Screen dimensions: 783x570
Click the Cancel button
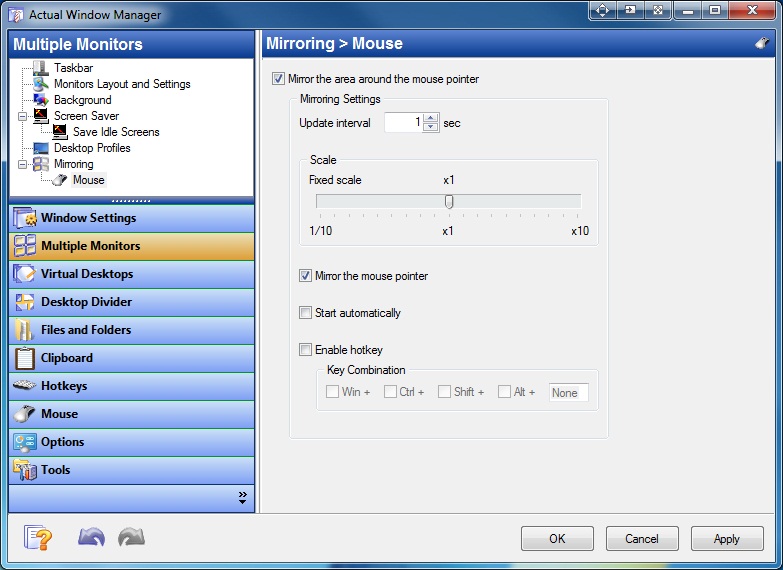pyautogui.click(x=642, y=539)
